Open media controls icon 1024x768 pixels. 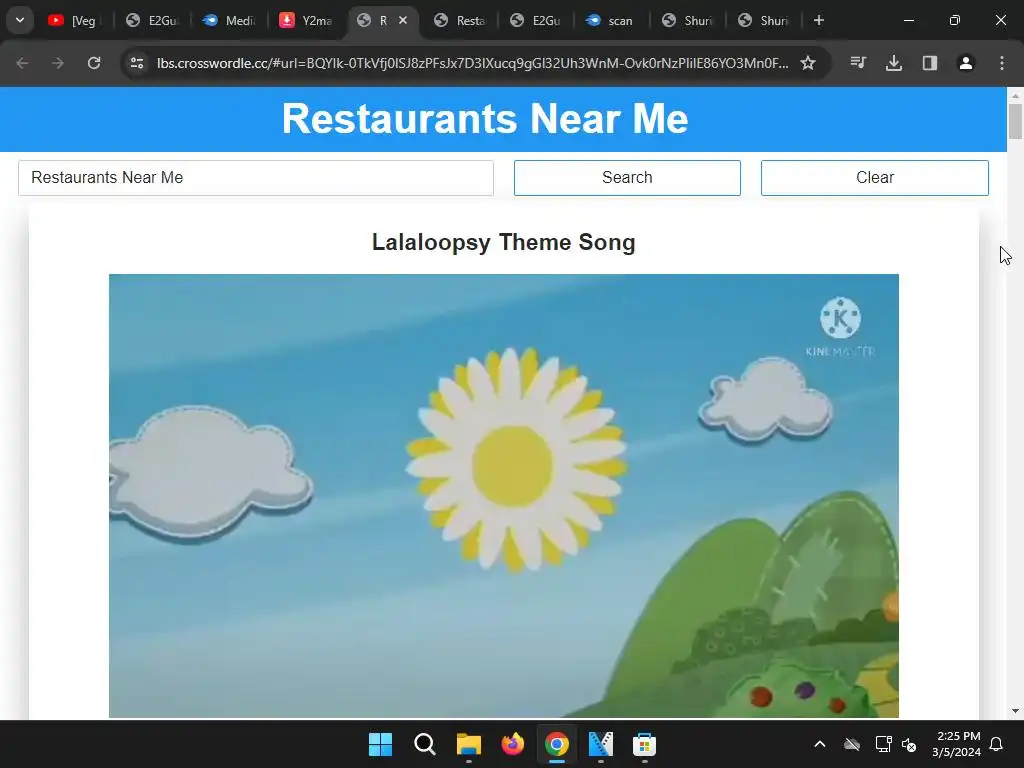(858, 63)
